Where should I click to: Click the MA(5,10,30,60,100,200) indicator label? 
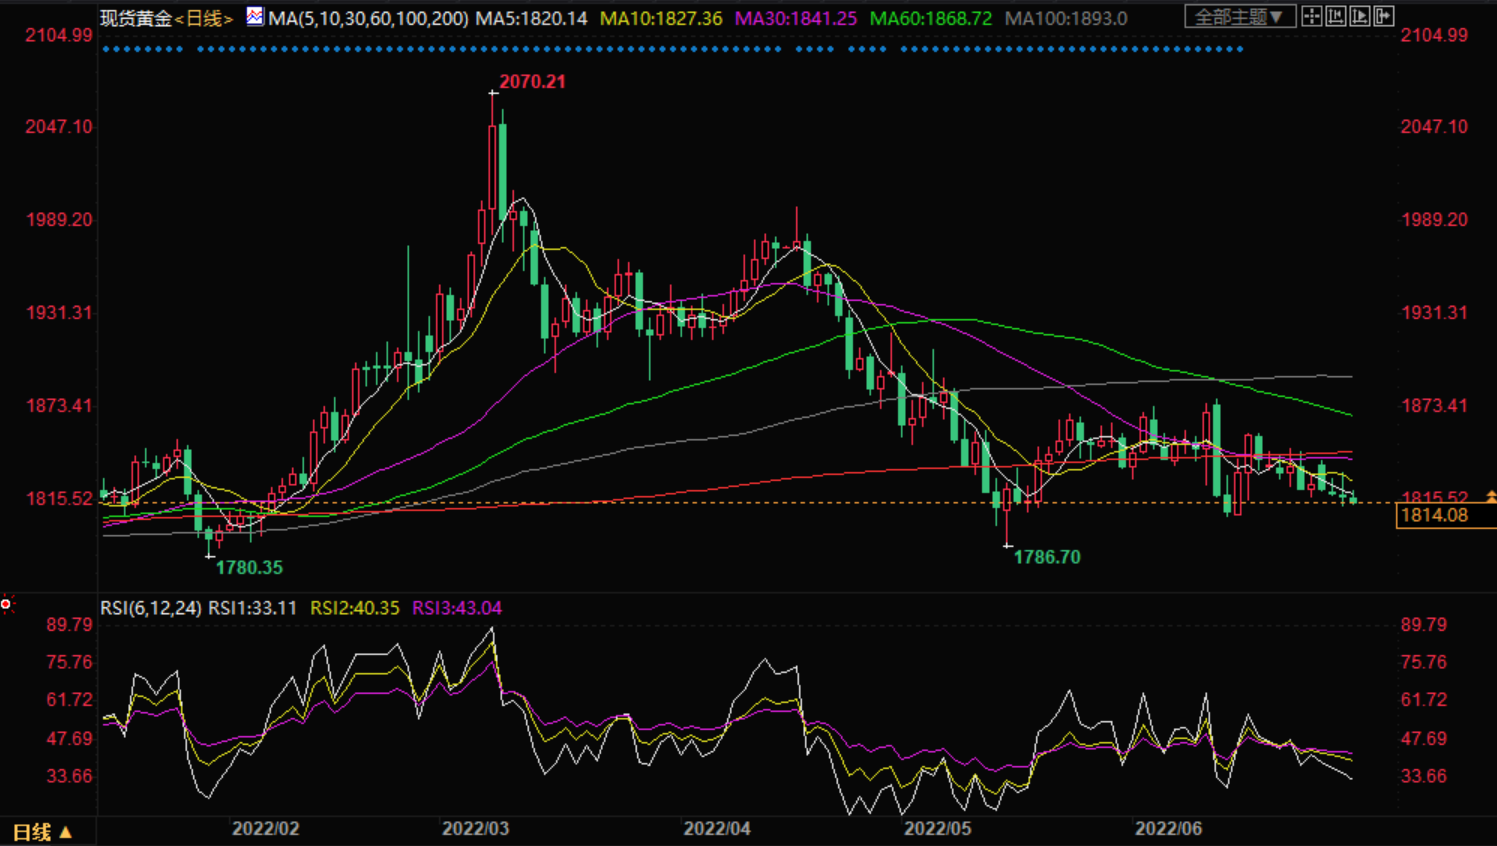coord(368,19)
